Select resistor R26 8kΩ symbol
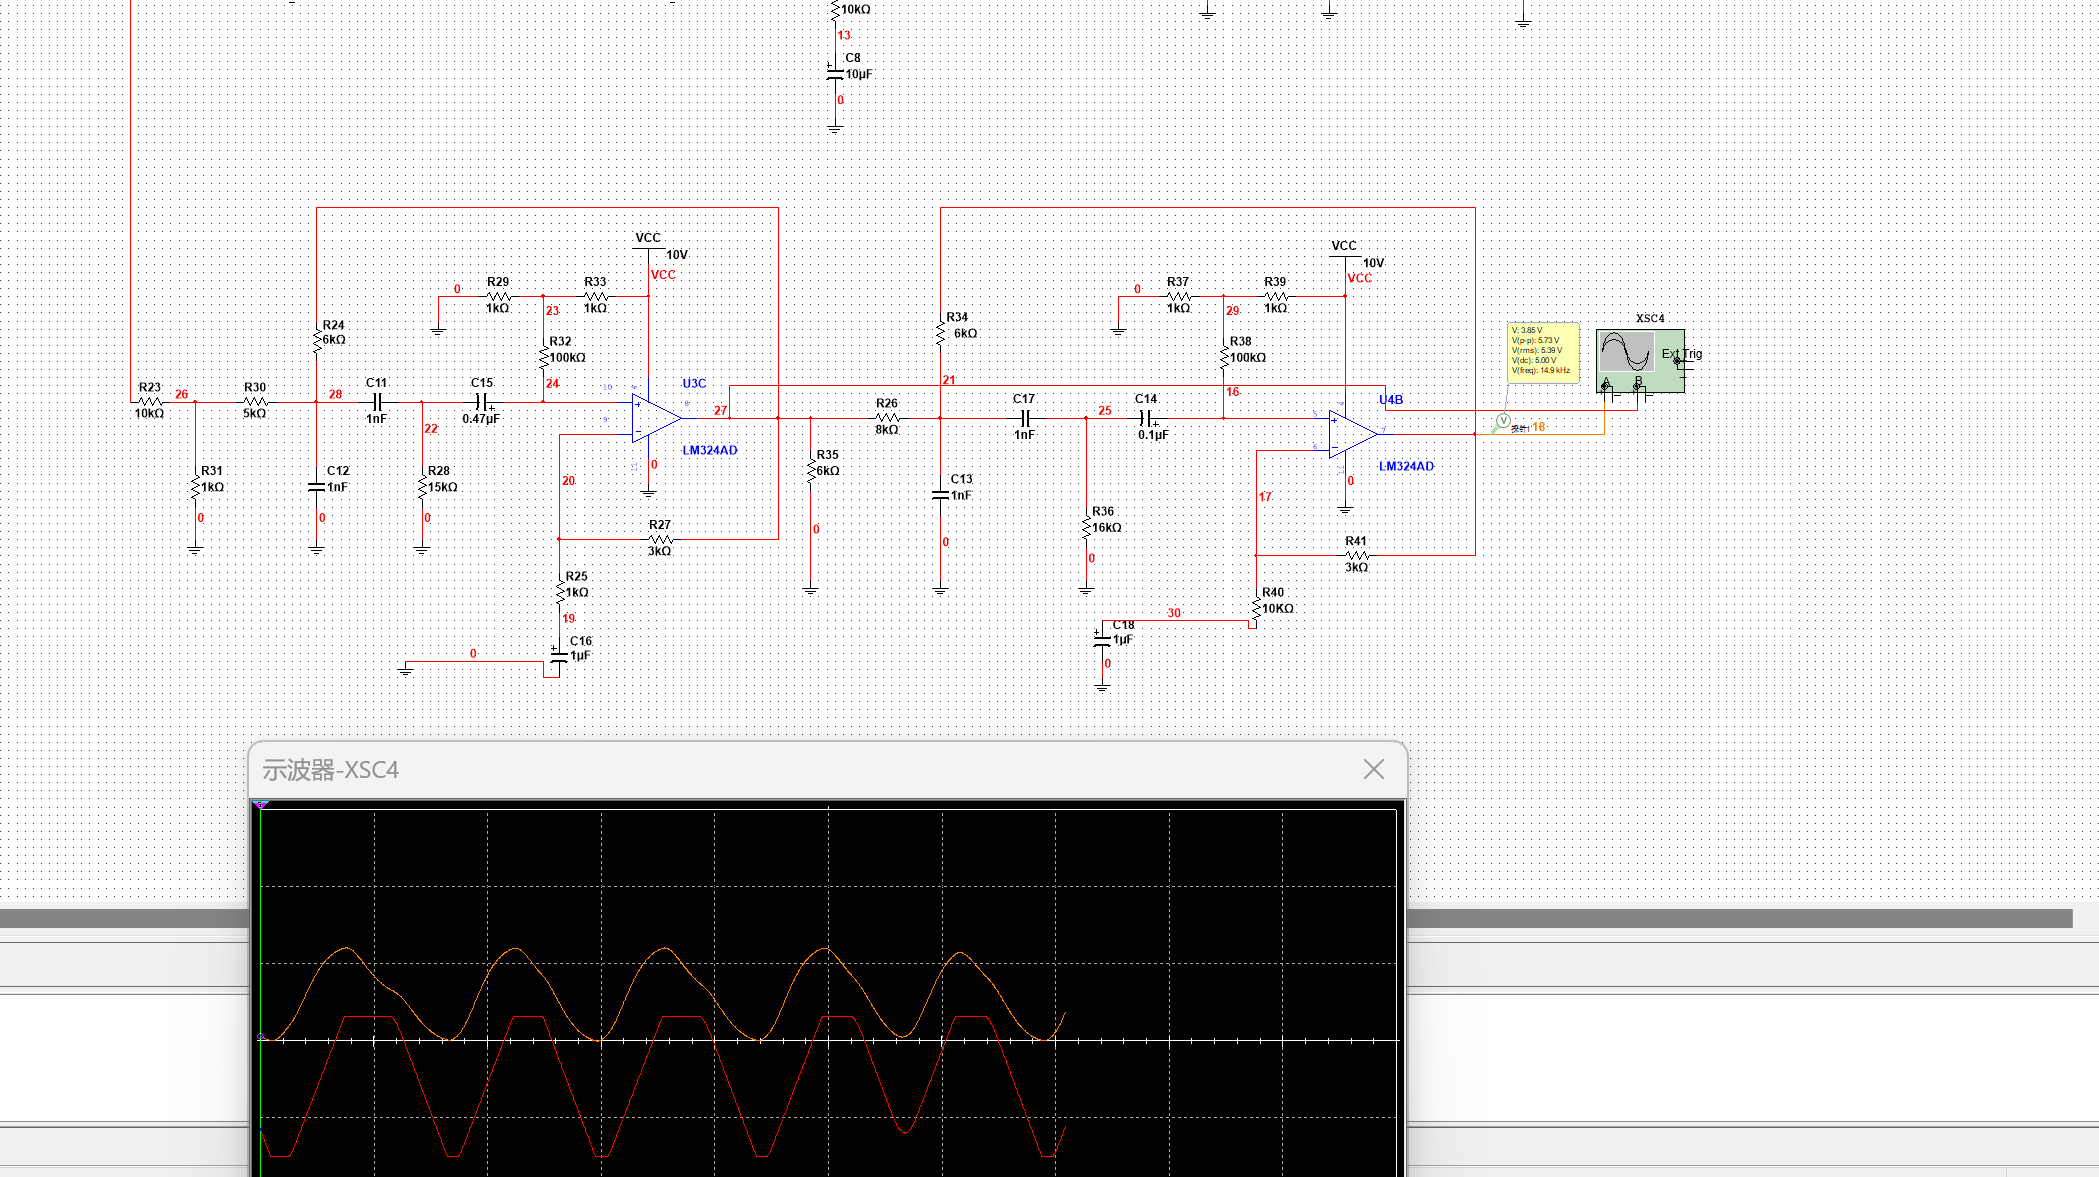This screenshot has height=1177, width=2099. 887,418
